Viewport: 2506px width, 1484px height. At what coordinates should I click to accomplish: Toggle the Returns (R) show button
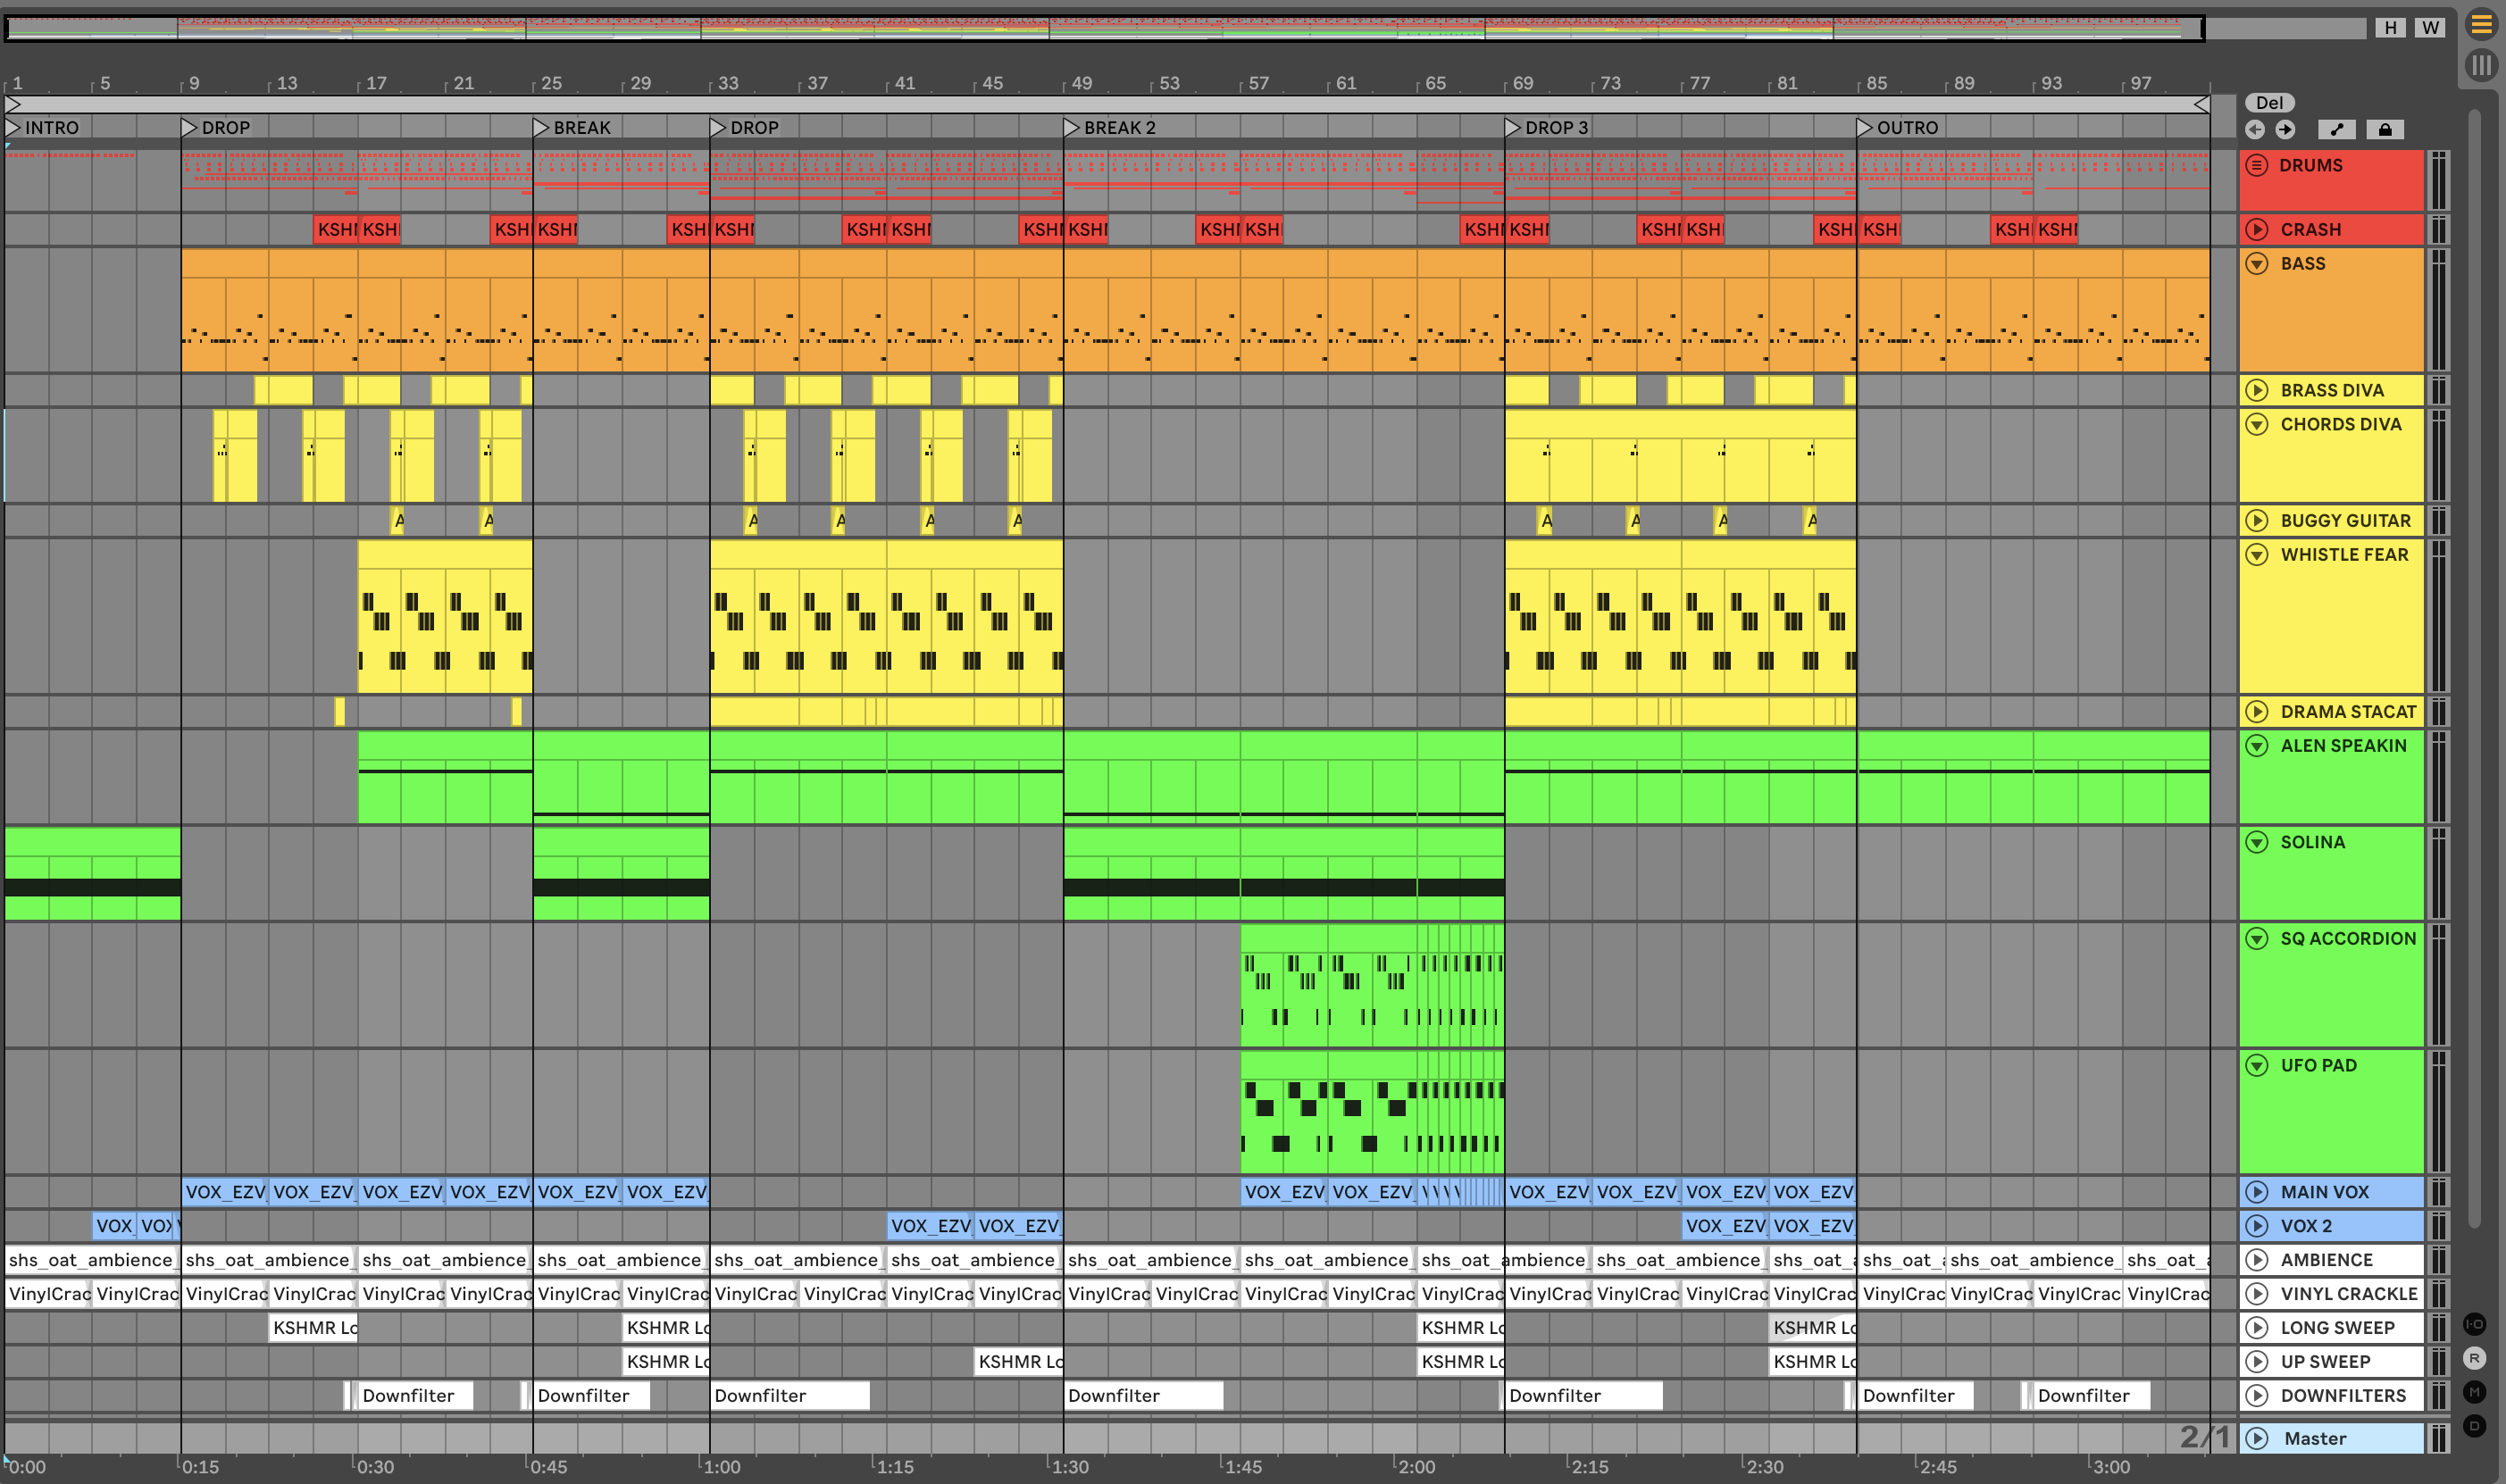[x=2474, y=1358]
